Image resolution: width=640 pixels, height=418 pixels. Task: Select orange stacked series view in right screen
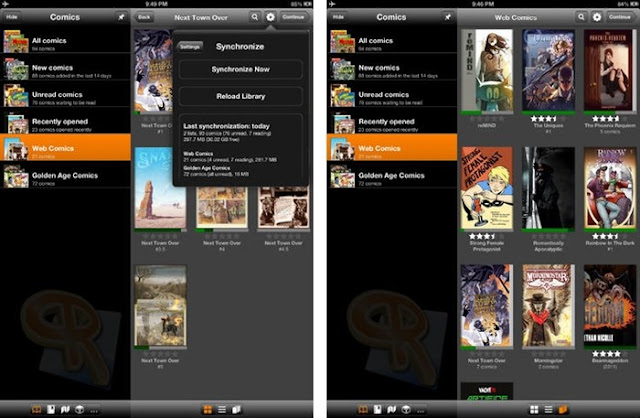click(563, 409)
